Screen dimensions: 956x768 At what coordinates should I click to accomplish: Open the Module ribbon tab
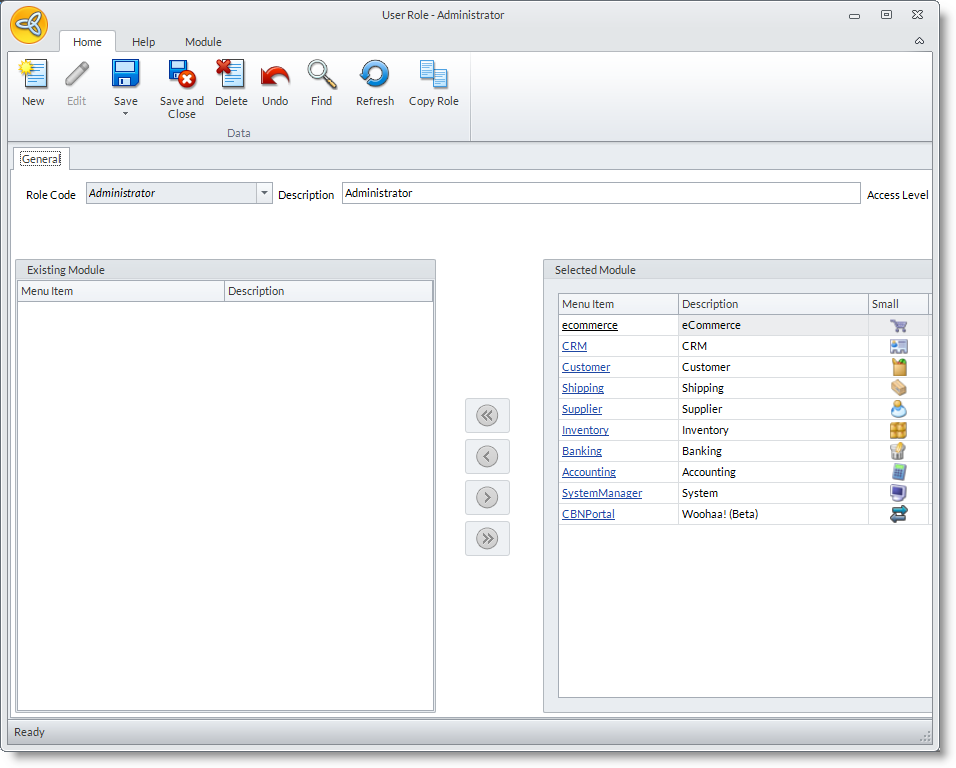[x=203, y=42]
